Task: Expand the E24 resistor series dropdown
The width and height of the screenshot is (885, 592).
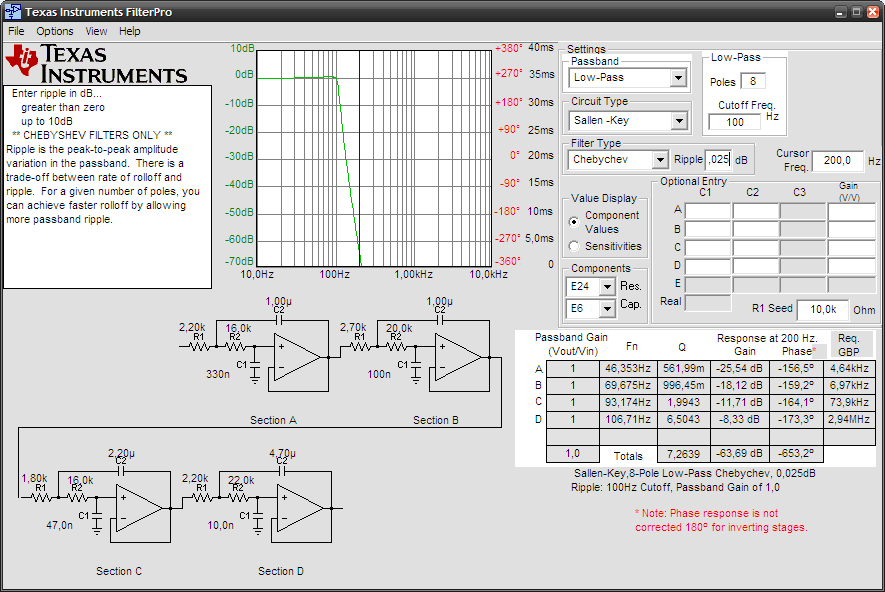Action: pyautogui.click(x=607, y=287)
